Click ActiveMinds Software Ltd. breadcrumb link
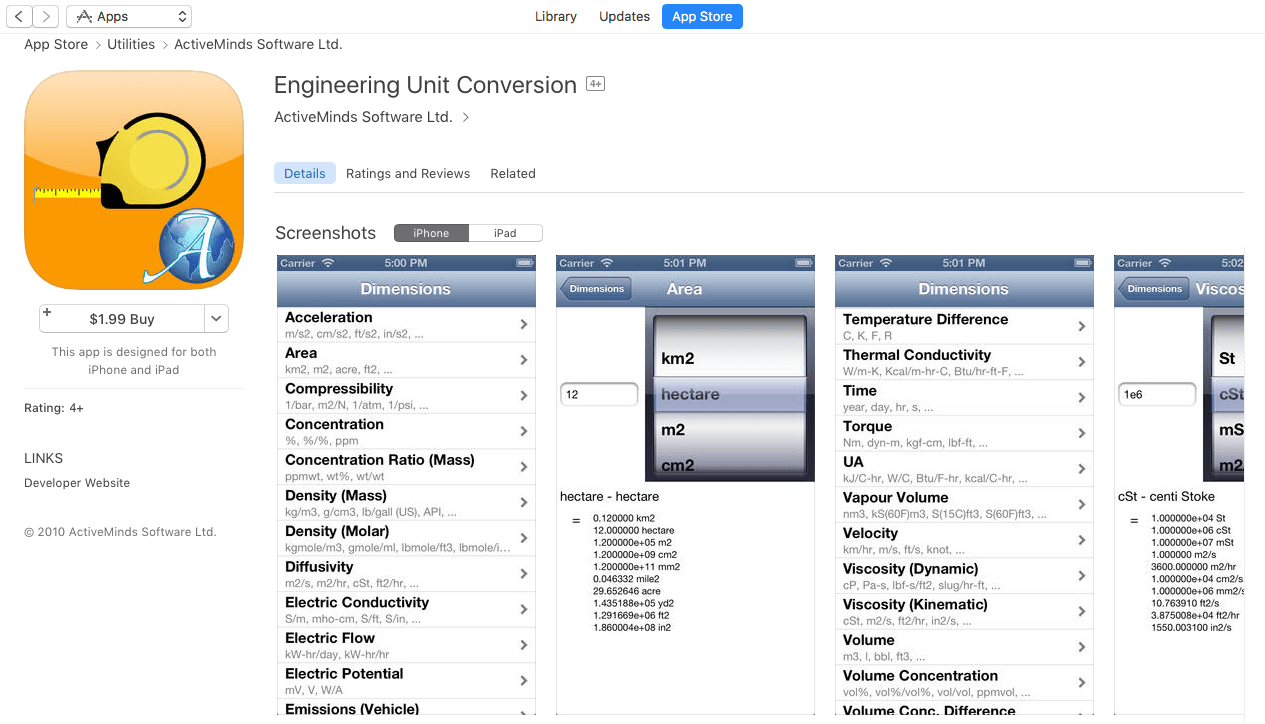Viewport: 1265px width, 724px height. click(x=258, y=44)
